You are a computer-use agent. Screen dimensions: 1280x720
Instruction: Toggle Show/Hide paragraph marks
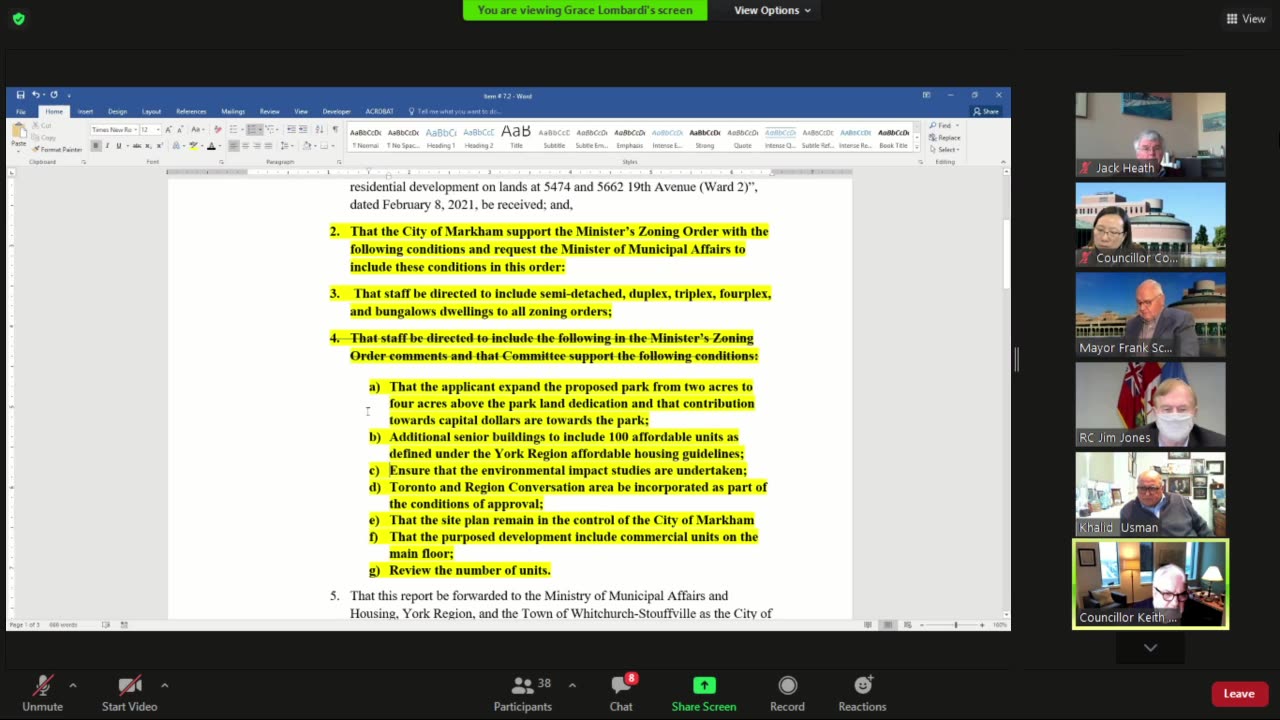[x=335, y=130]
